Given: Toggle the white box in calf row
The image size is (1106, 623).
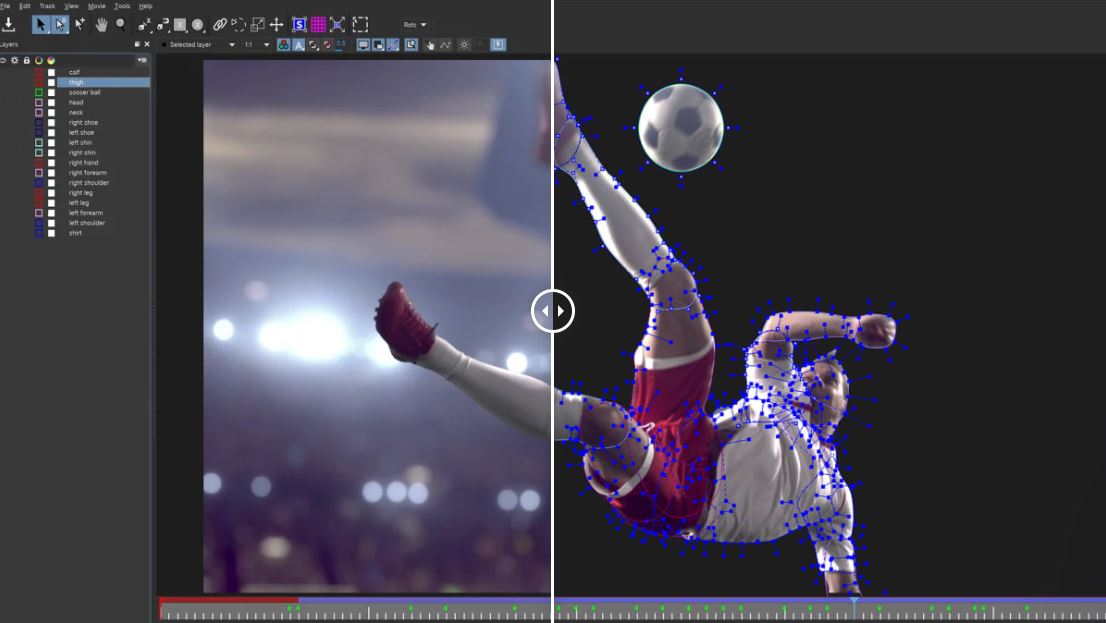Looking at the screenshot, I should click(51, 73).
